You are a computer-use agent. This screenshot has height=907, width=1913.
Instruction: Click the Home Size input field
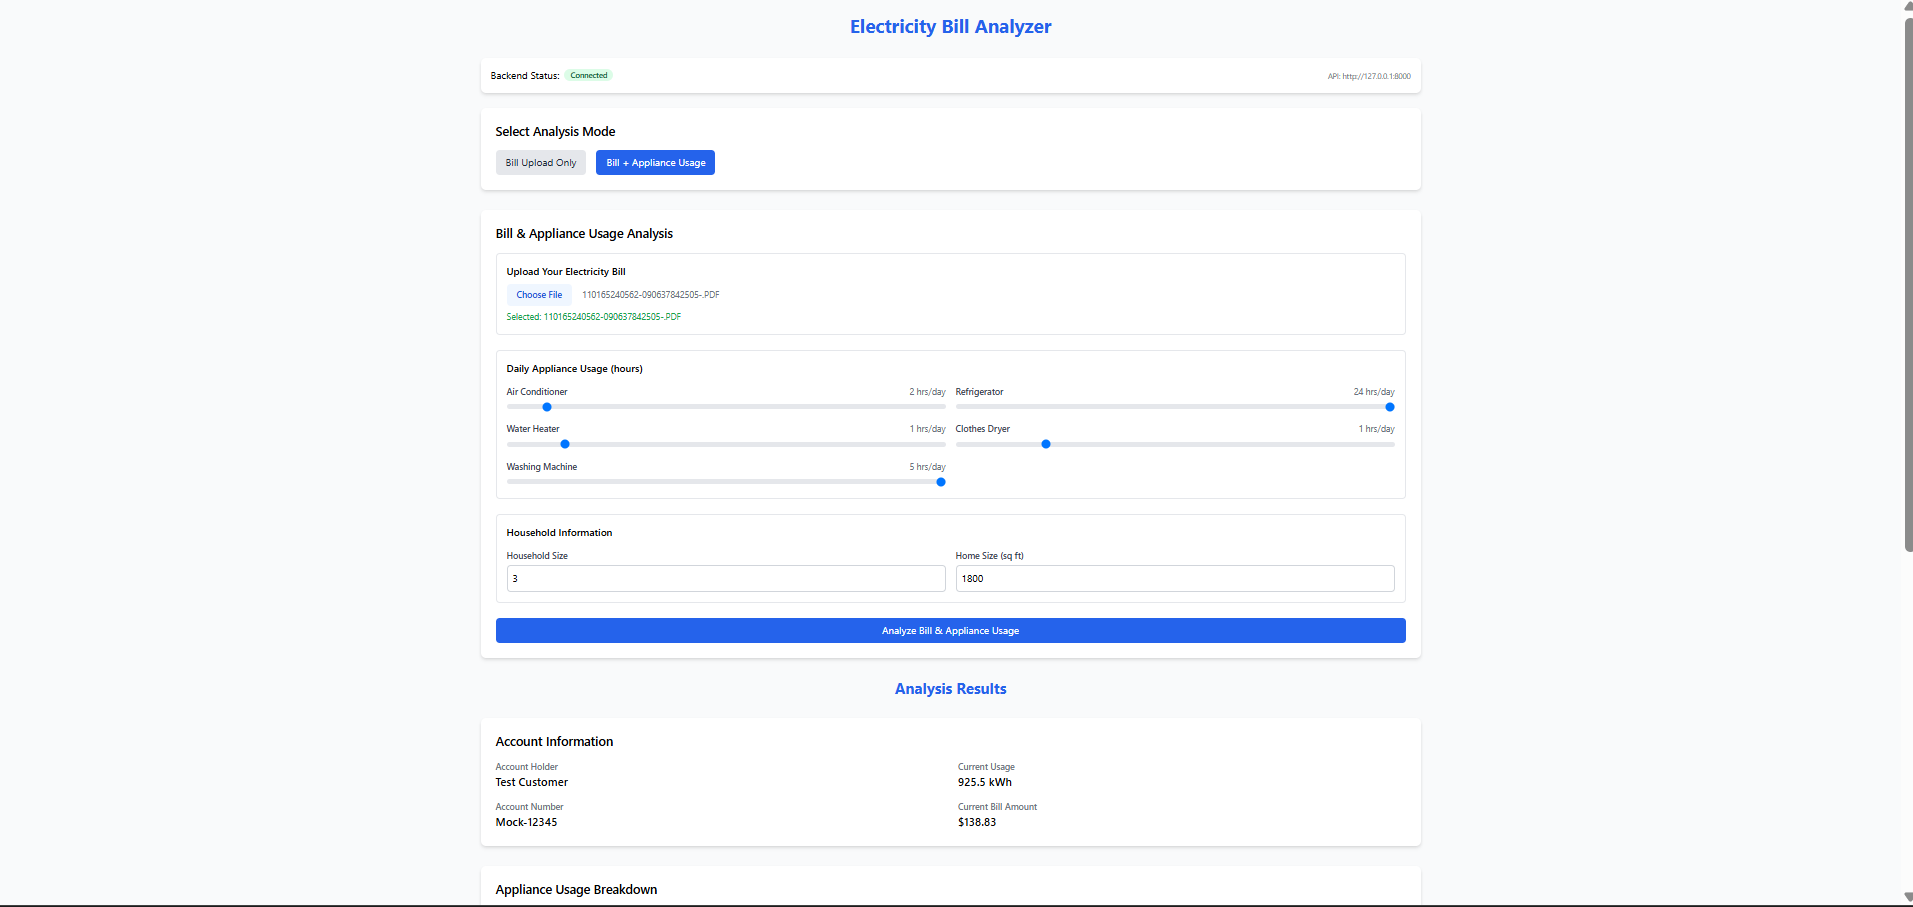(1174, 578)
